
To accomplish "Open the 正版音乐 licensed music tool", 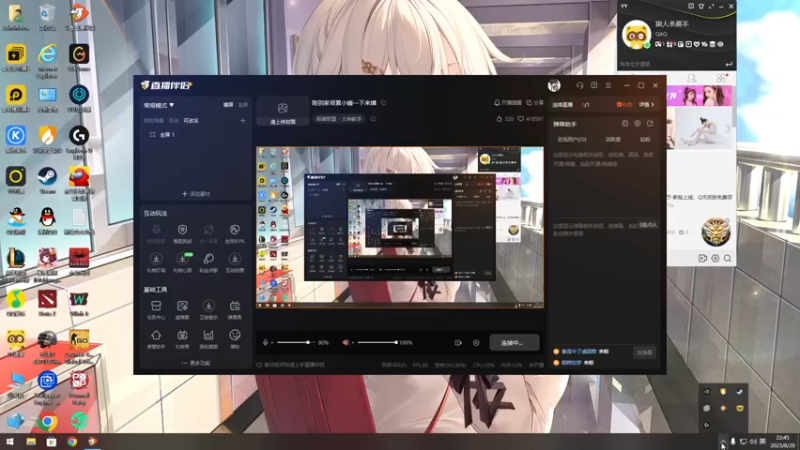I will [x=208, y=309].
